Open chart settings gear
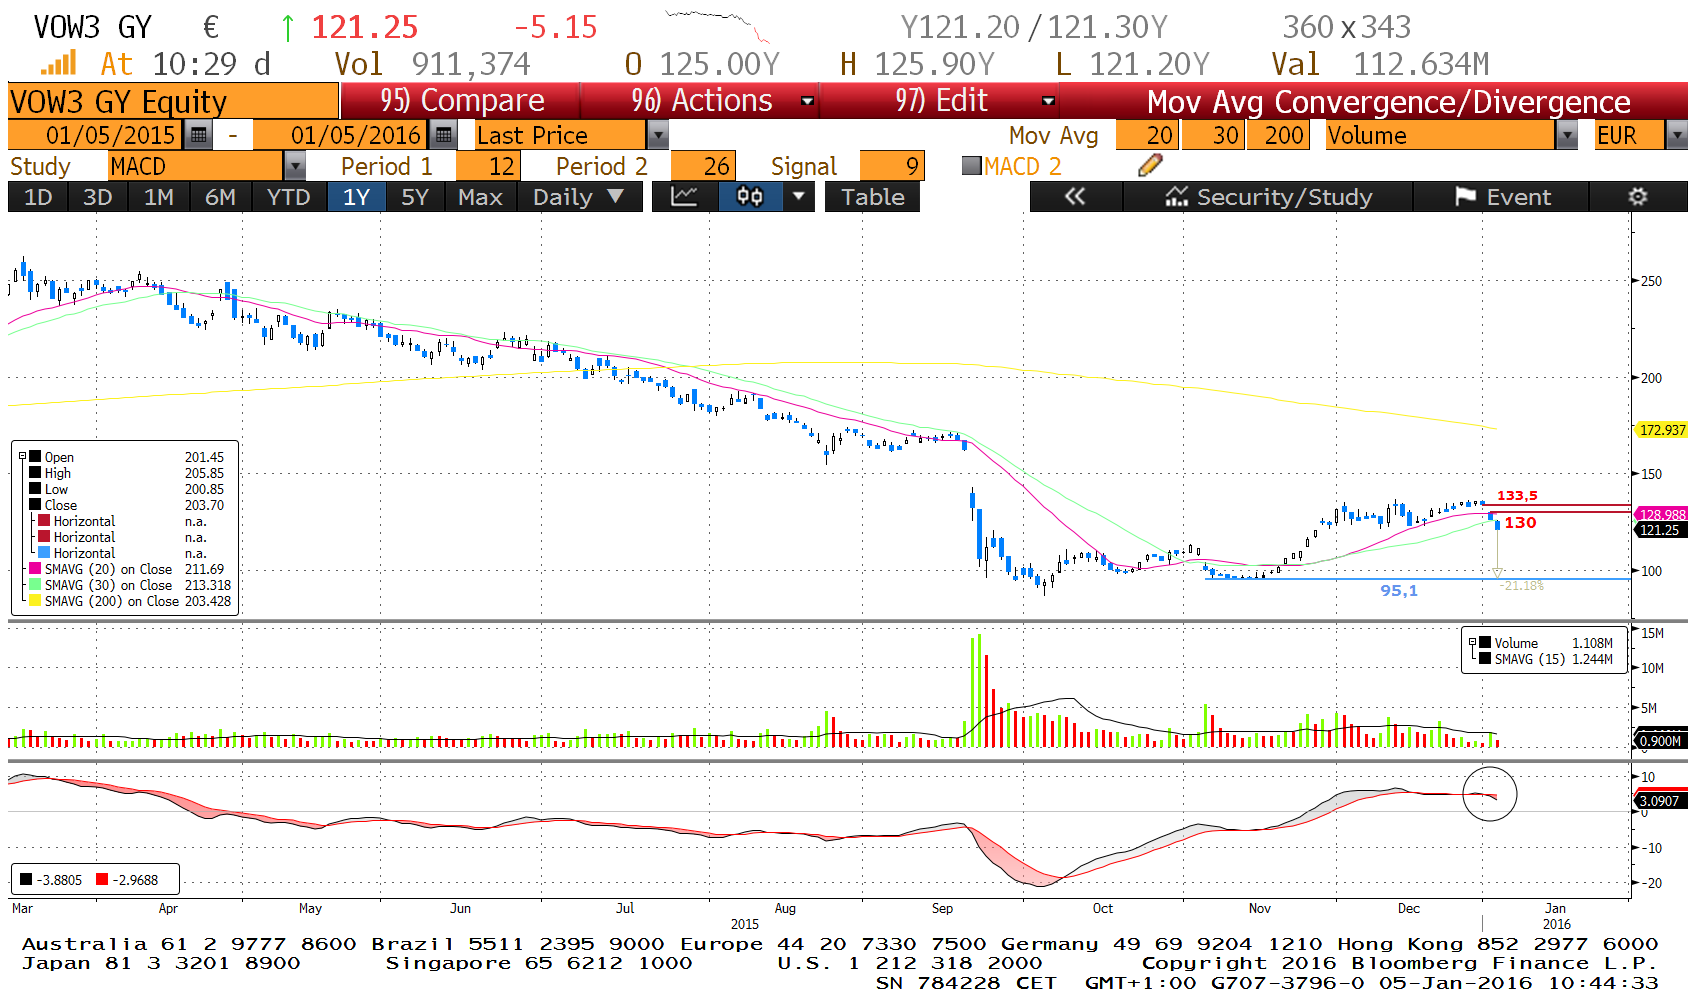Image resolution: width=1696 pixels, height=1001 pixels. (x=1637, y=197)
